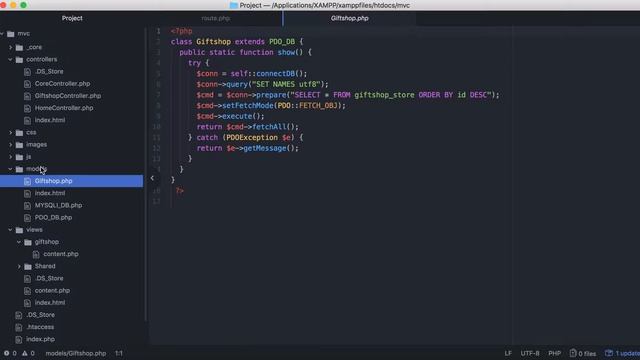Click file icon beside HomeController.php
The height and width of the screenshot is (360, 640).
[27, 108]
